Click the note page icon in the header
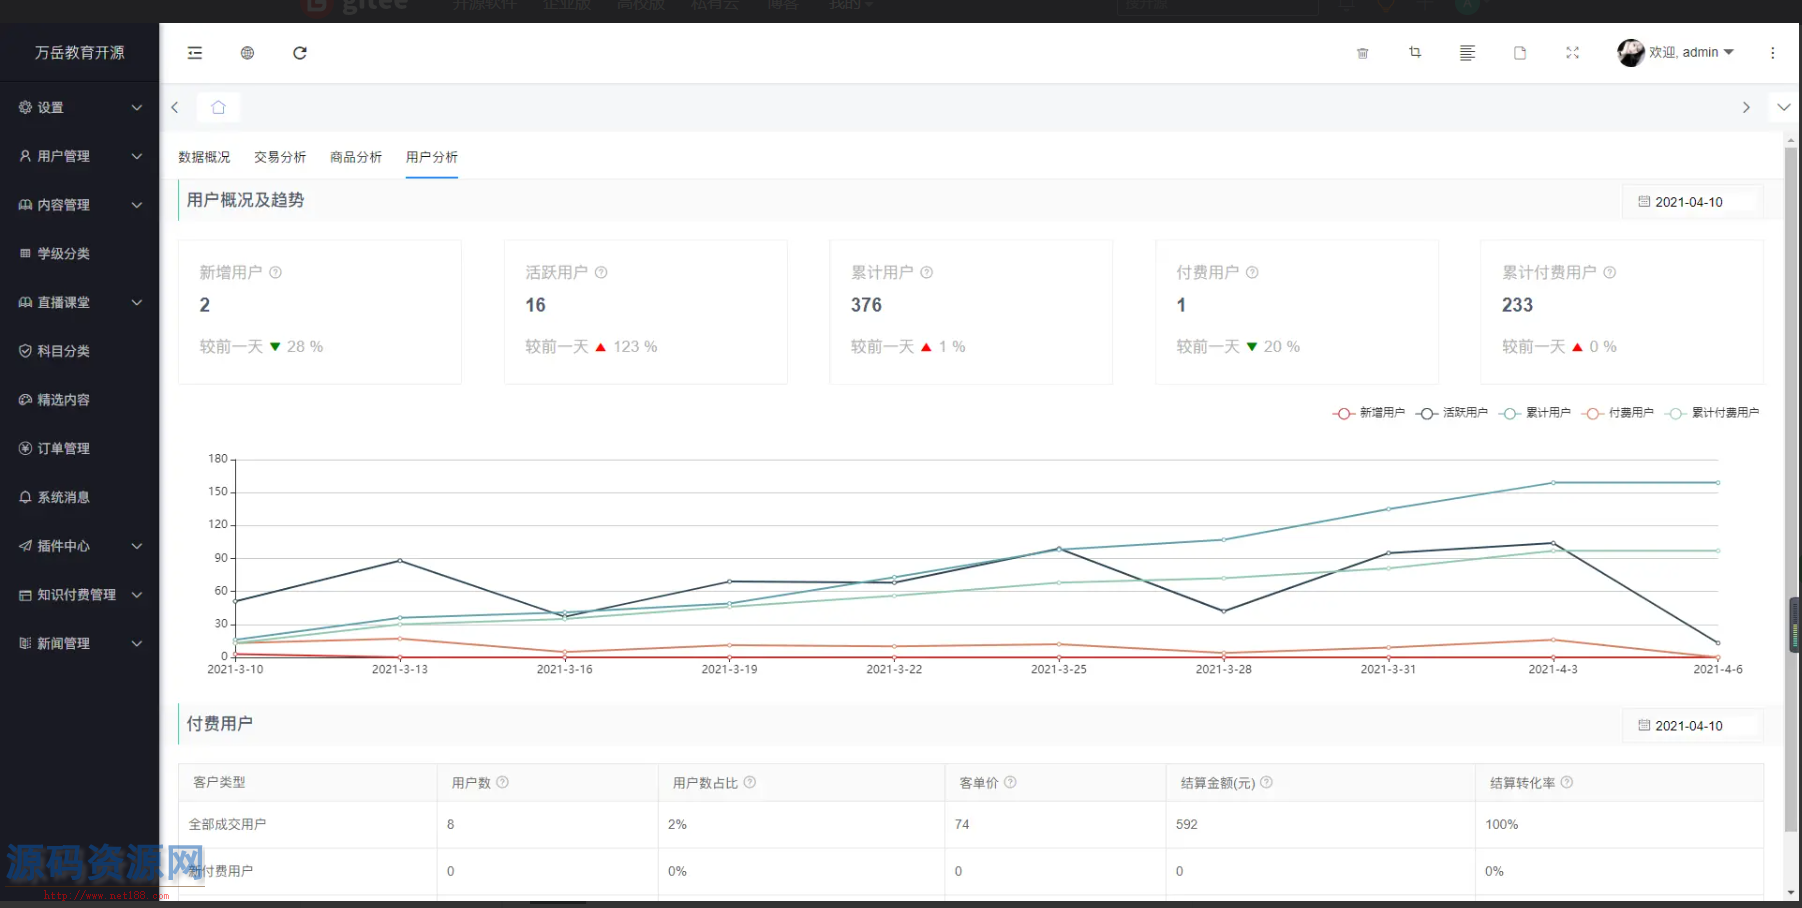 tap(1520, 53)
